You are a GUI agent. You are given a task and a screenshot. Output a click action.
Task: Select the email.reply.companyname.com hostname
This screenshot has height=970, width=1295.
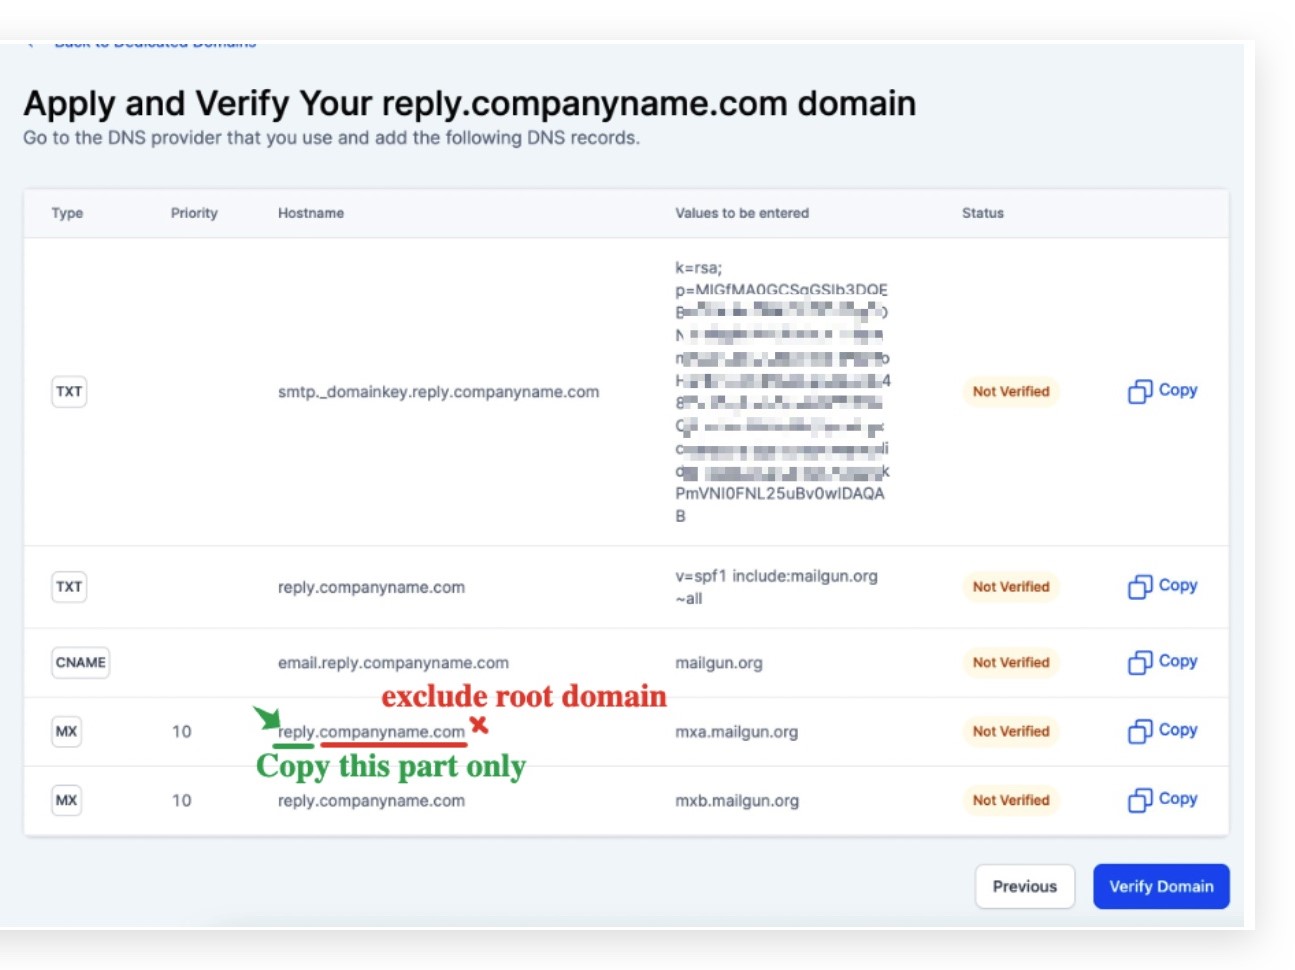click(x=393, y=663)
